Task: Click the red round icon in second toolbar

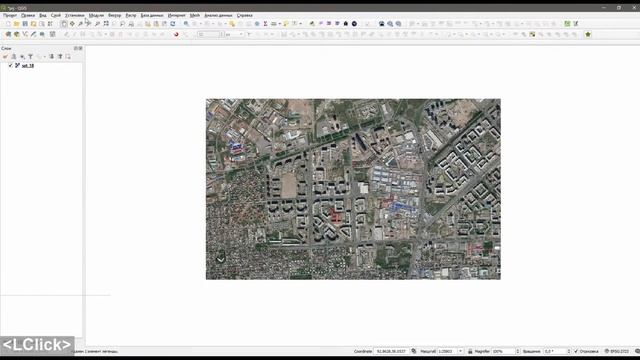Action: click(176, 35)
